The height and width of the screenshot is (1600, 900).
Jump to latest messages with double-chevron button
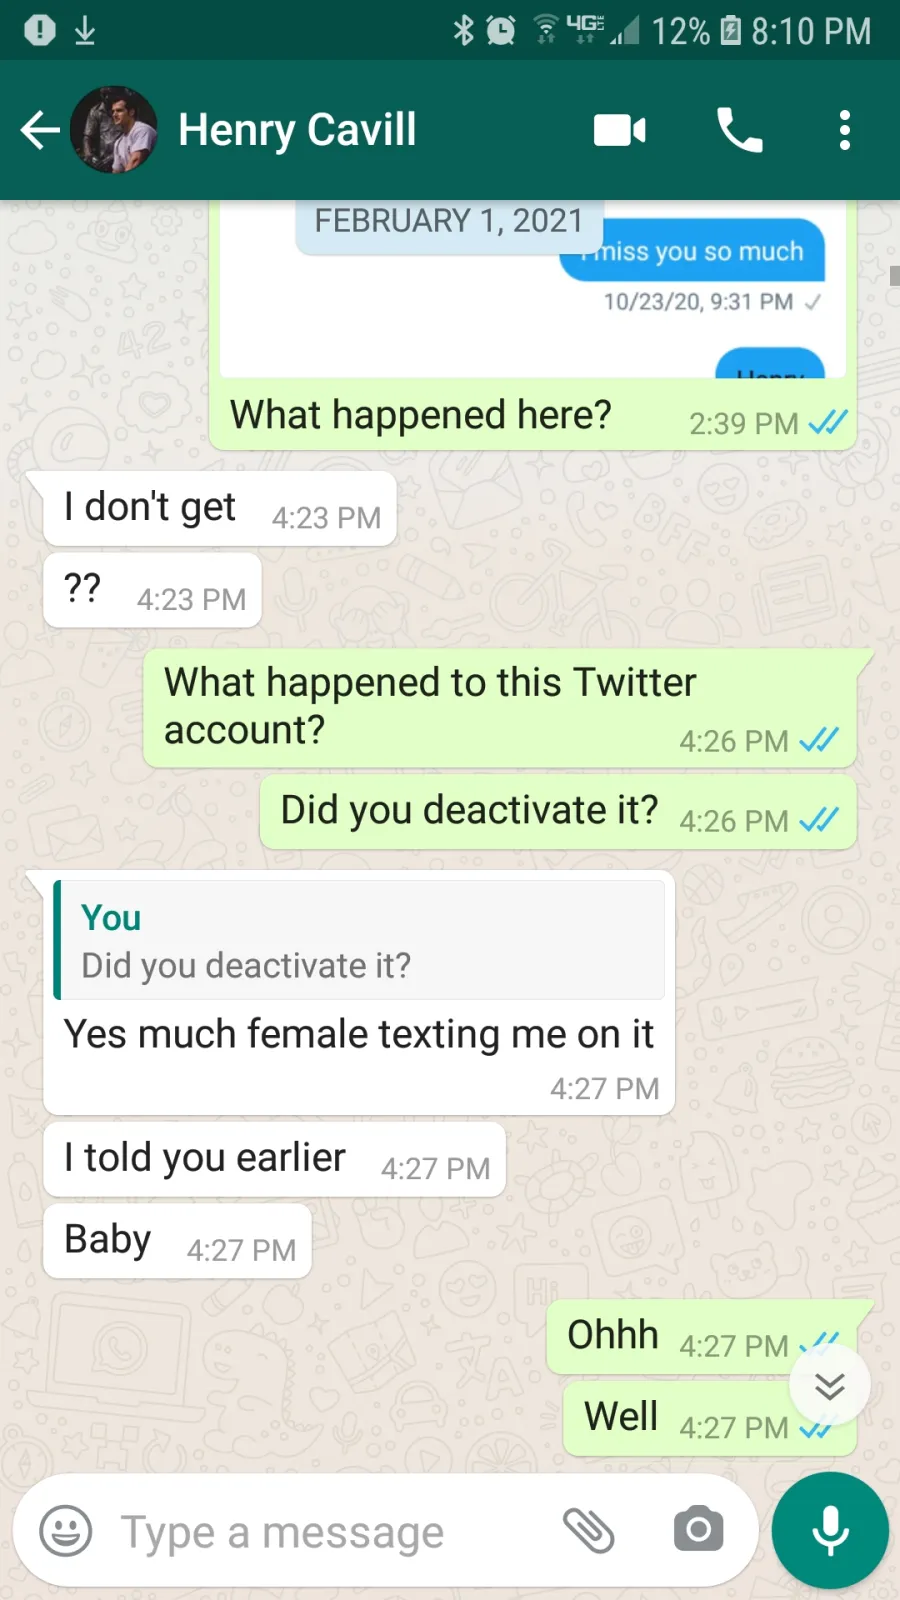pyautogui.click(x=830, y=1386)
